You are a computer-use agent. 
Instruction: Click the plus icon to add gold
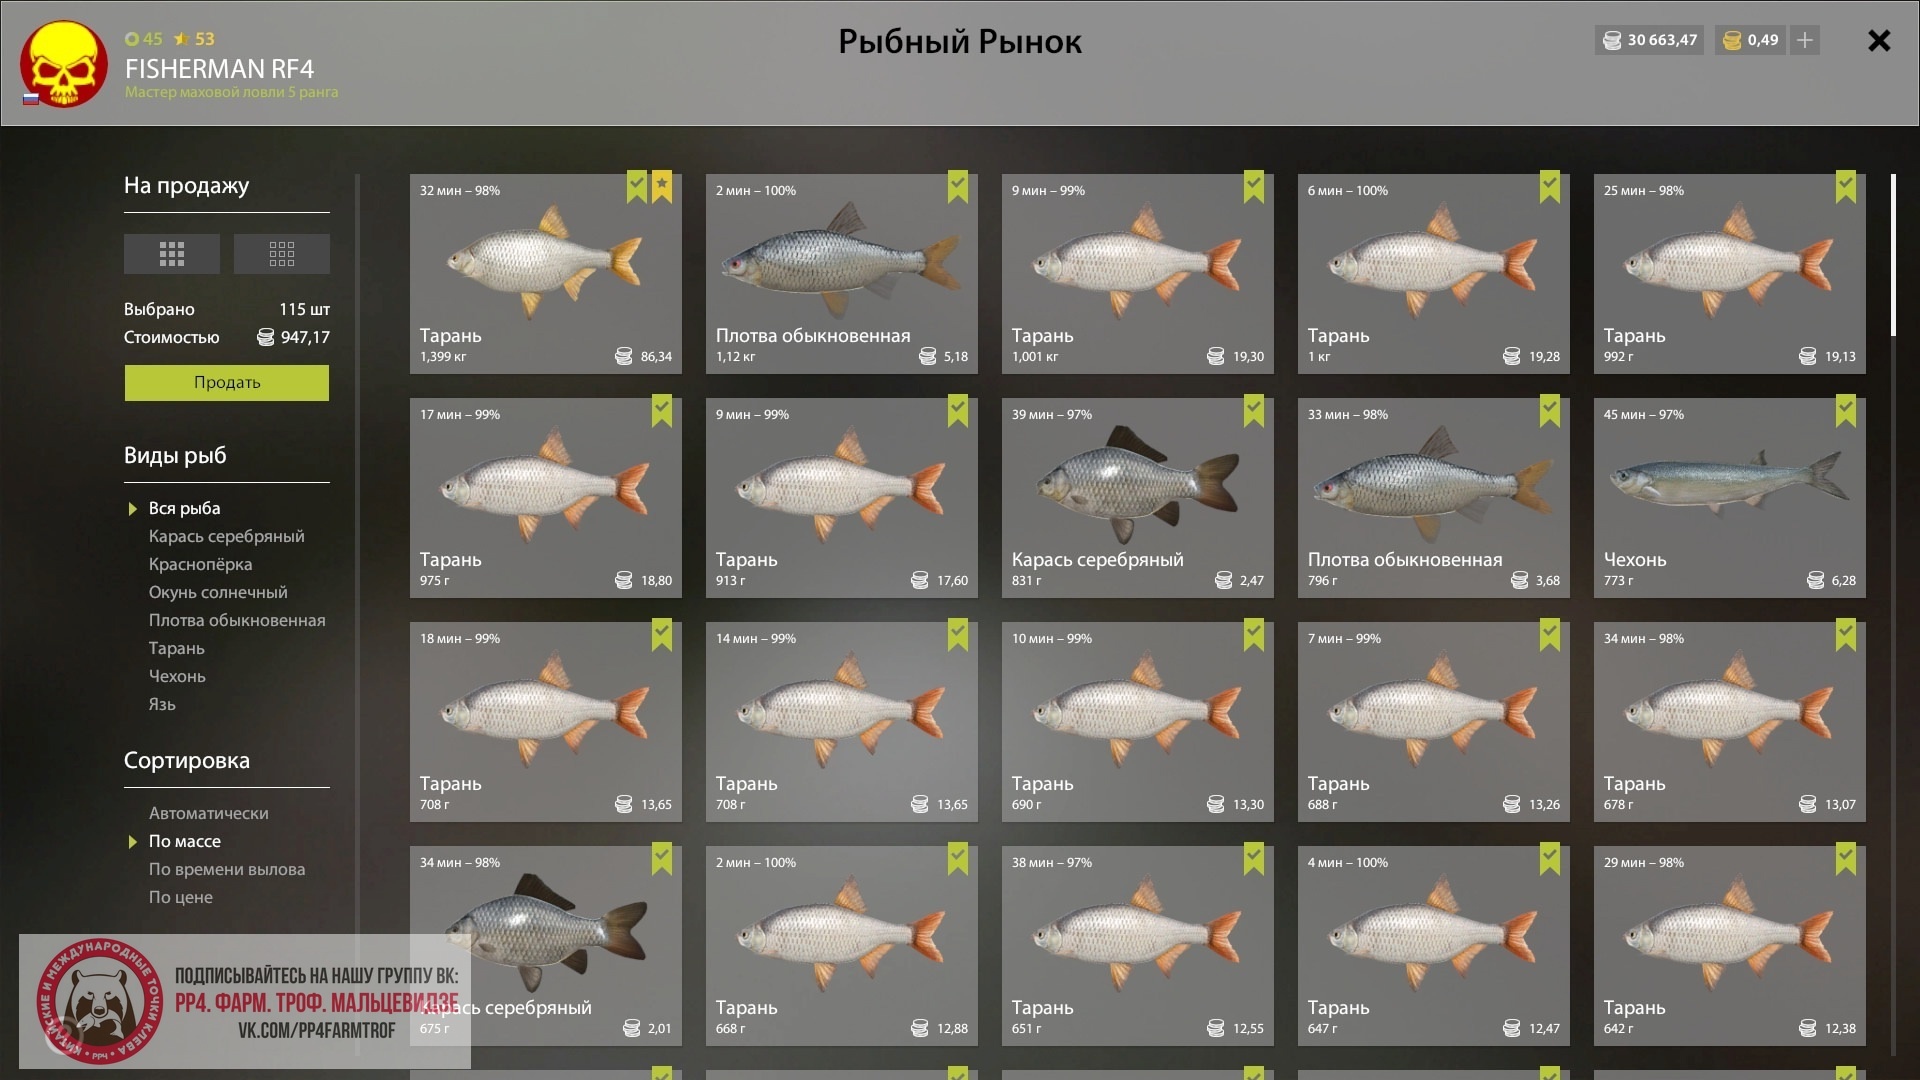click(x=1805, y=40)
